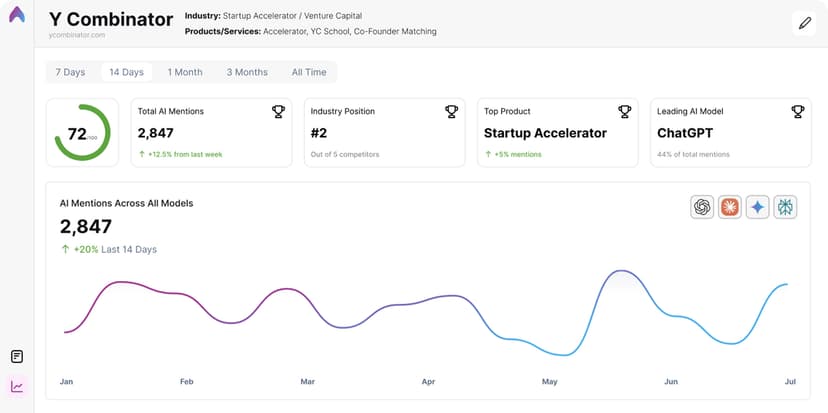
Task: Click trophy icon on Industry Position card
Action: point(451,111)
